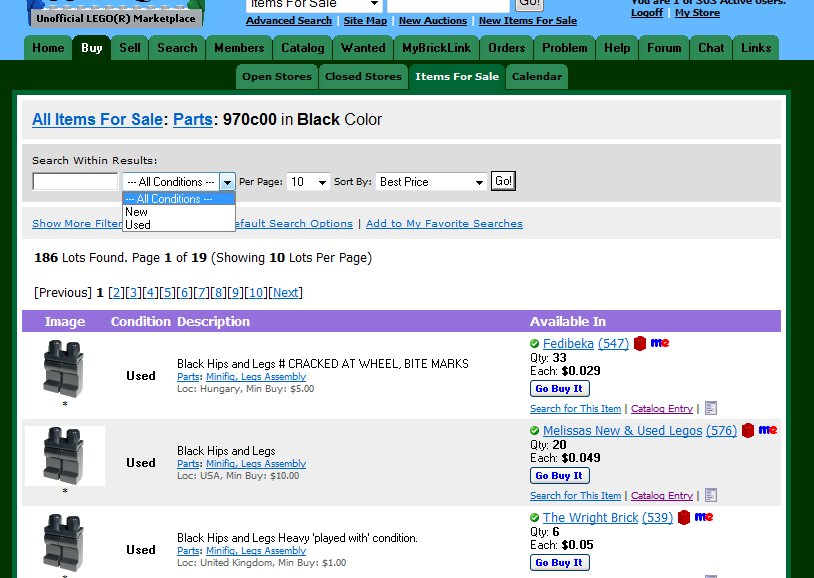Click Go Buy It for the Fedibeka listing
Screen dimensions: 814x578
559,388
